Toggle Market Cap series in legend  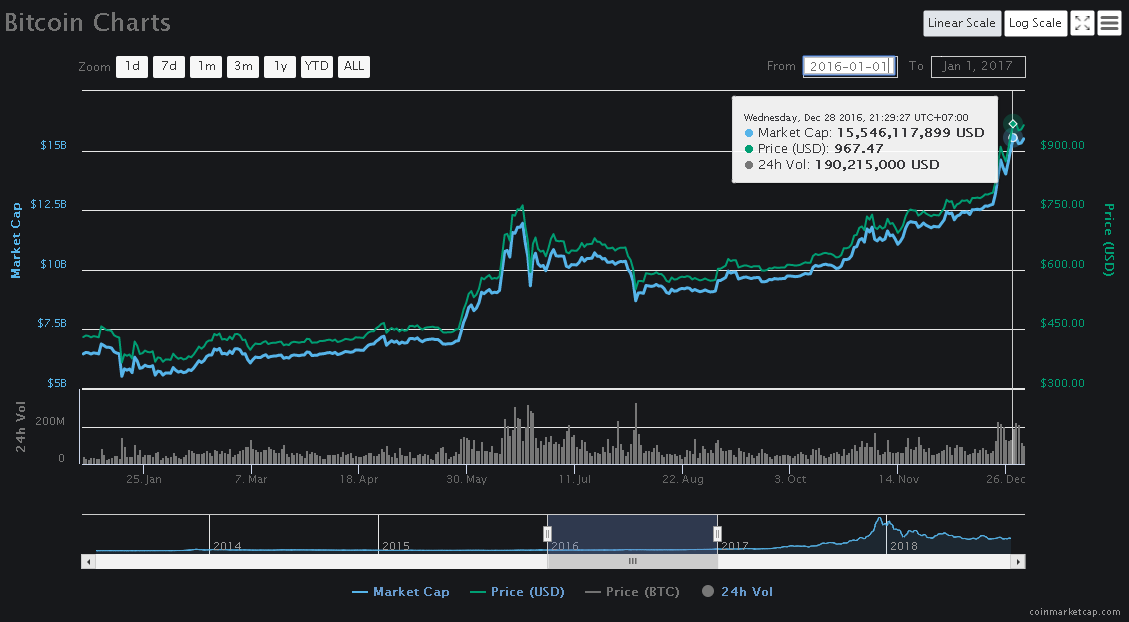(x=400, y=592)
